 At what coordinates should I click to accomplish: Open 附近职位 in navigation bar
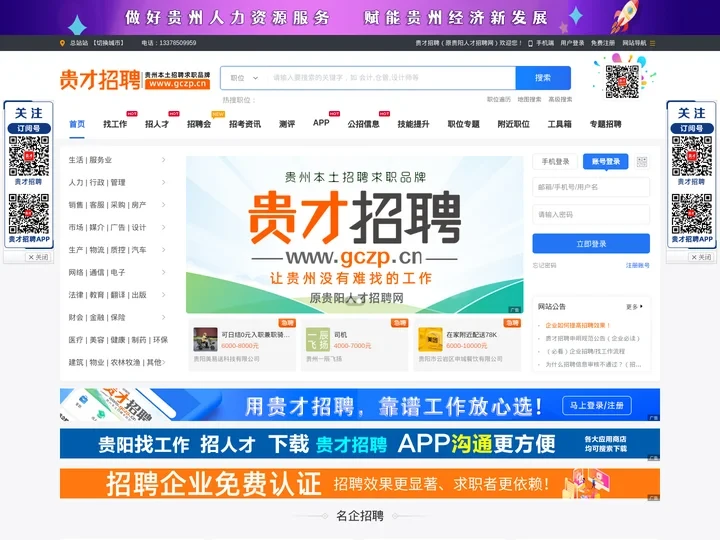coord(513,124)
